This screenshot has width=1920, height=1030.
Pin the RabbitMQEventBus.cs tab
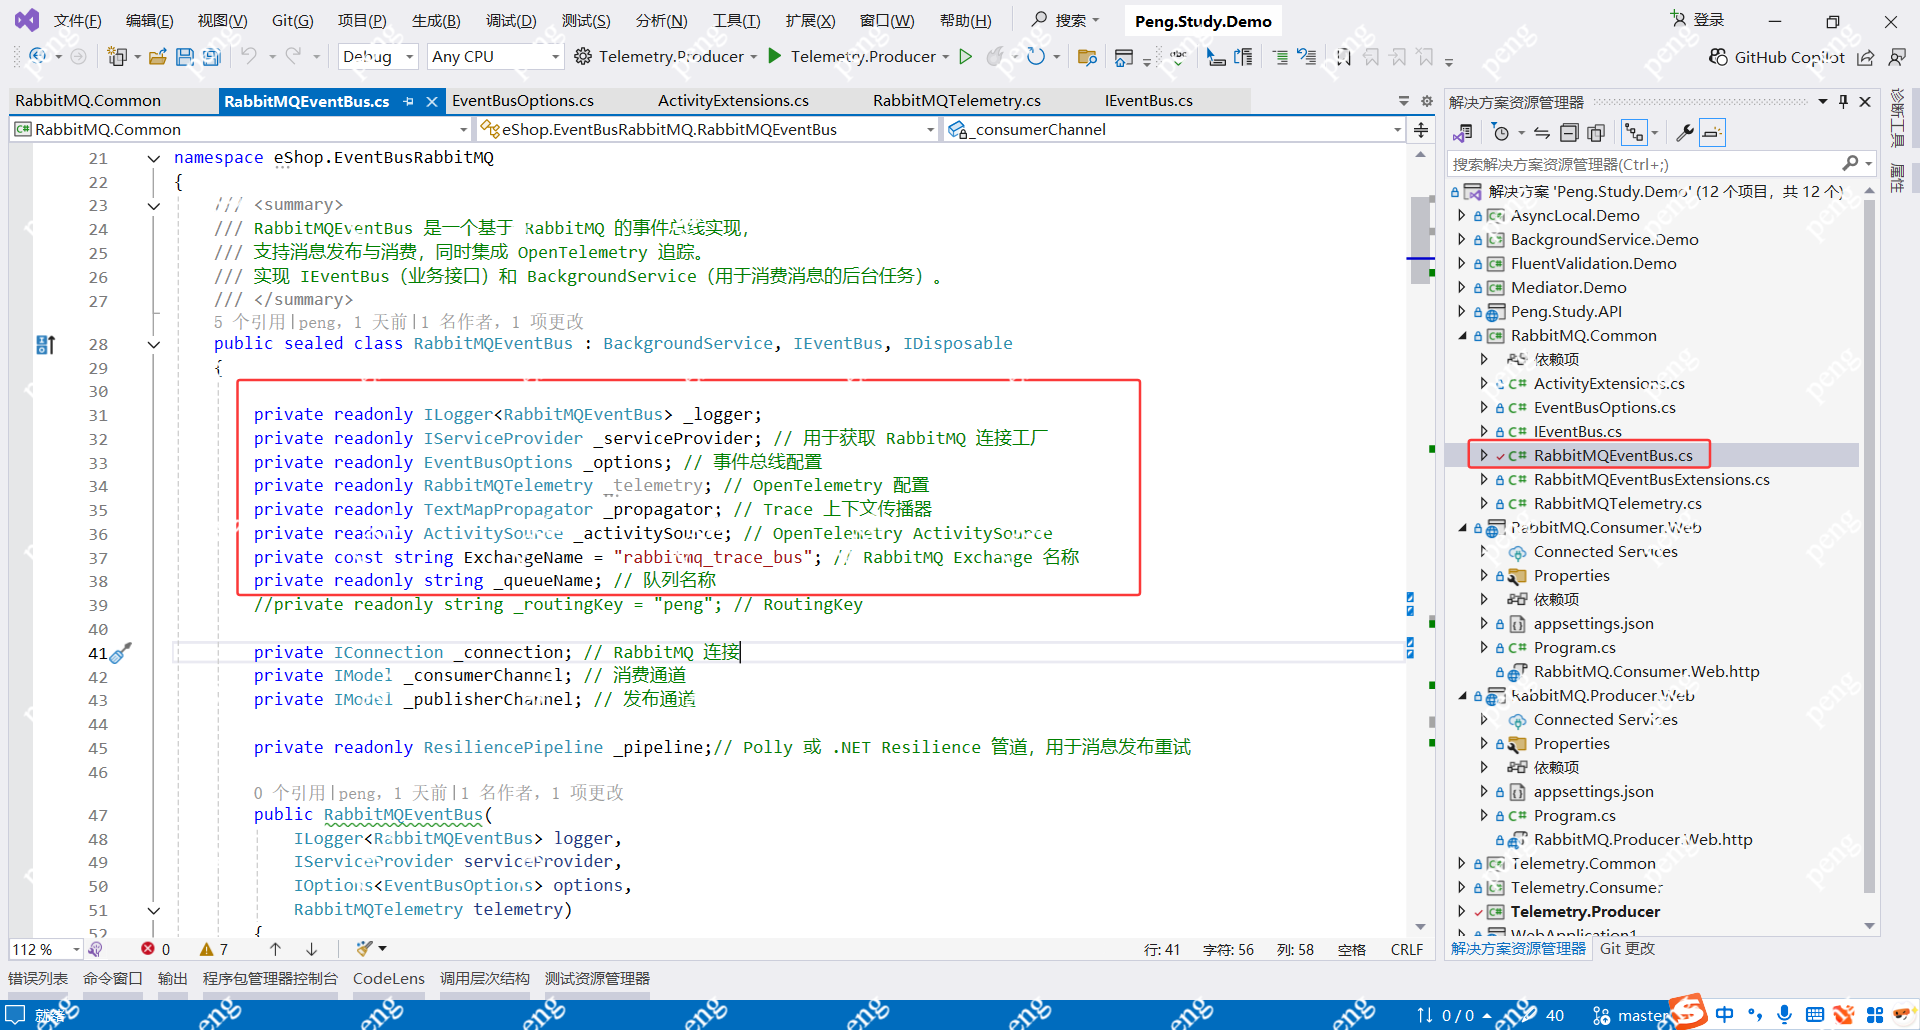408,101
